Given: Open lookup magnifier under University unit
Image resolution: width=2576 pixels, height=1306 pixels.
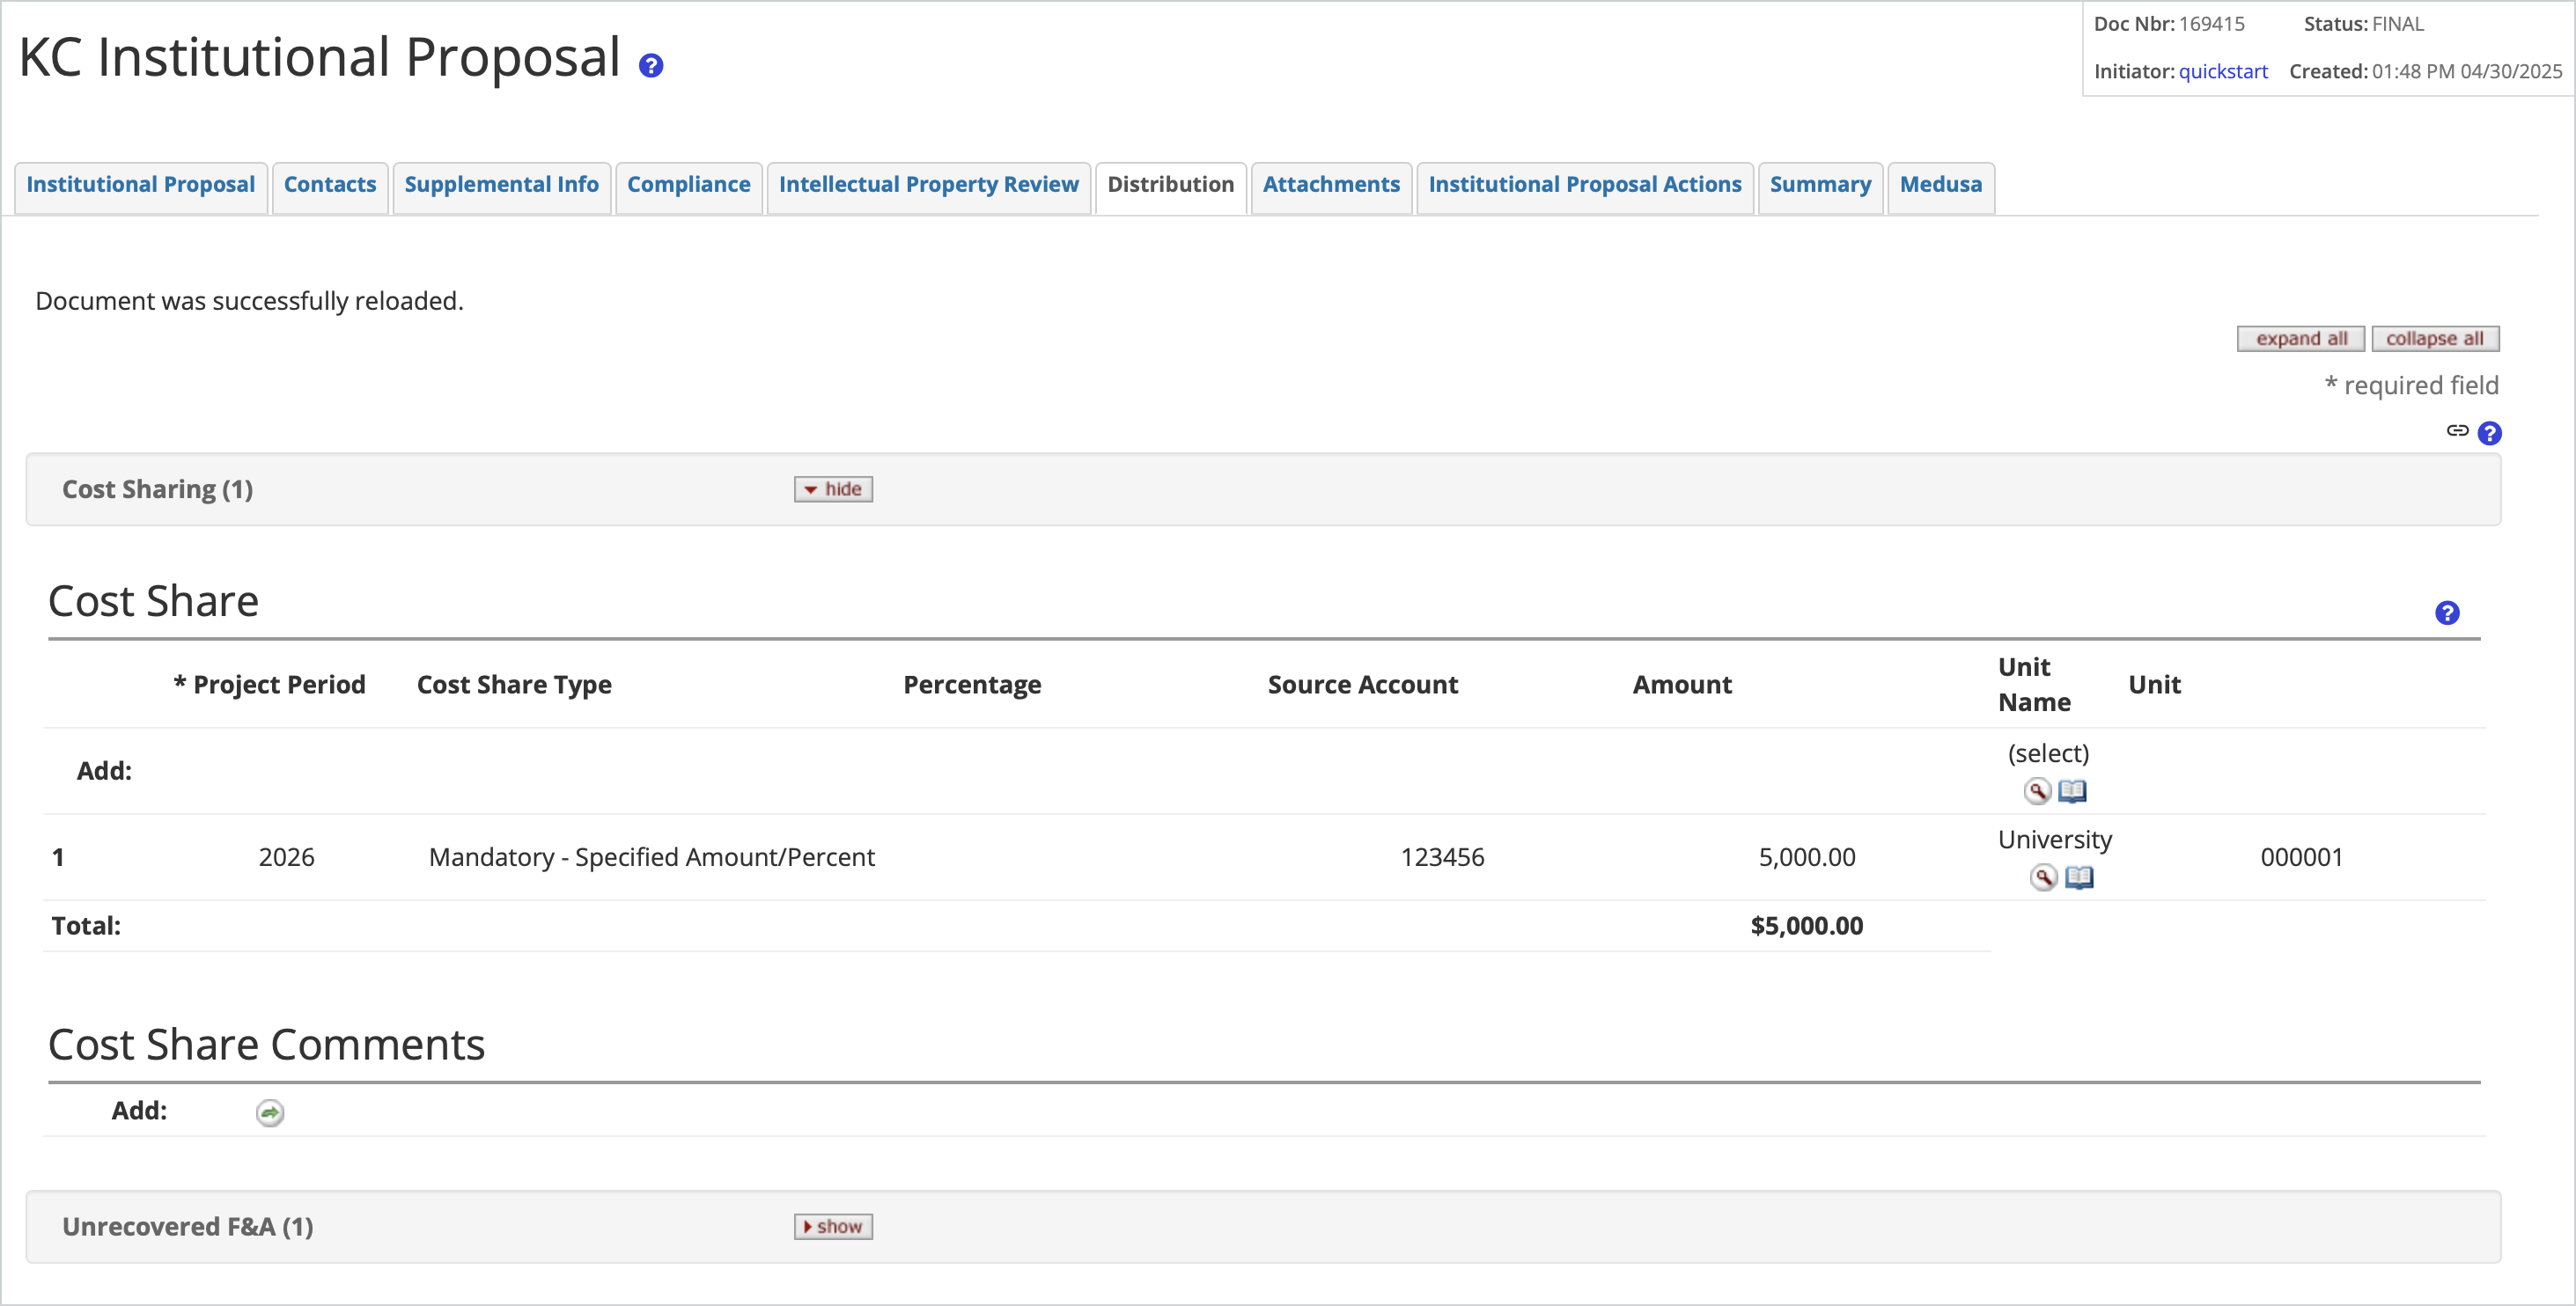Looking at the screenshot, I should pos(2043,878).
